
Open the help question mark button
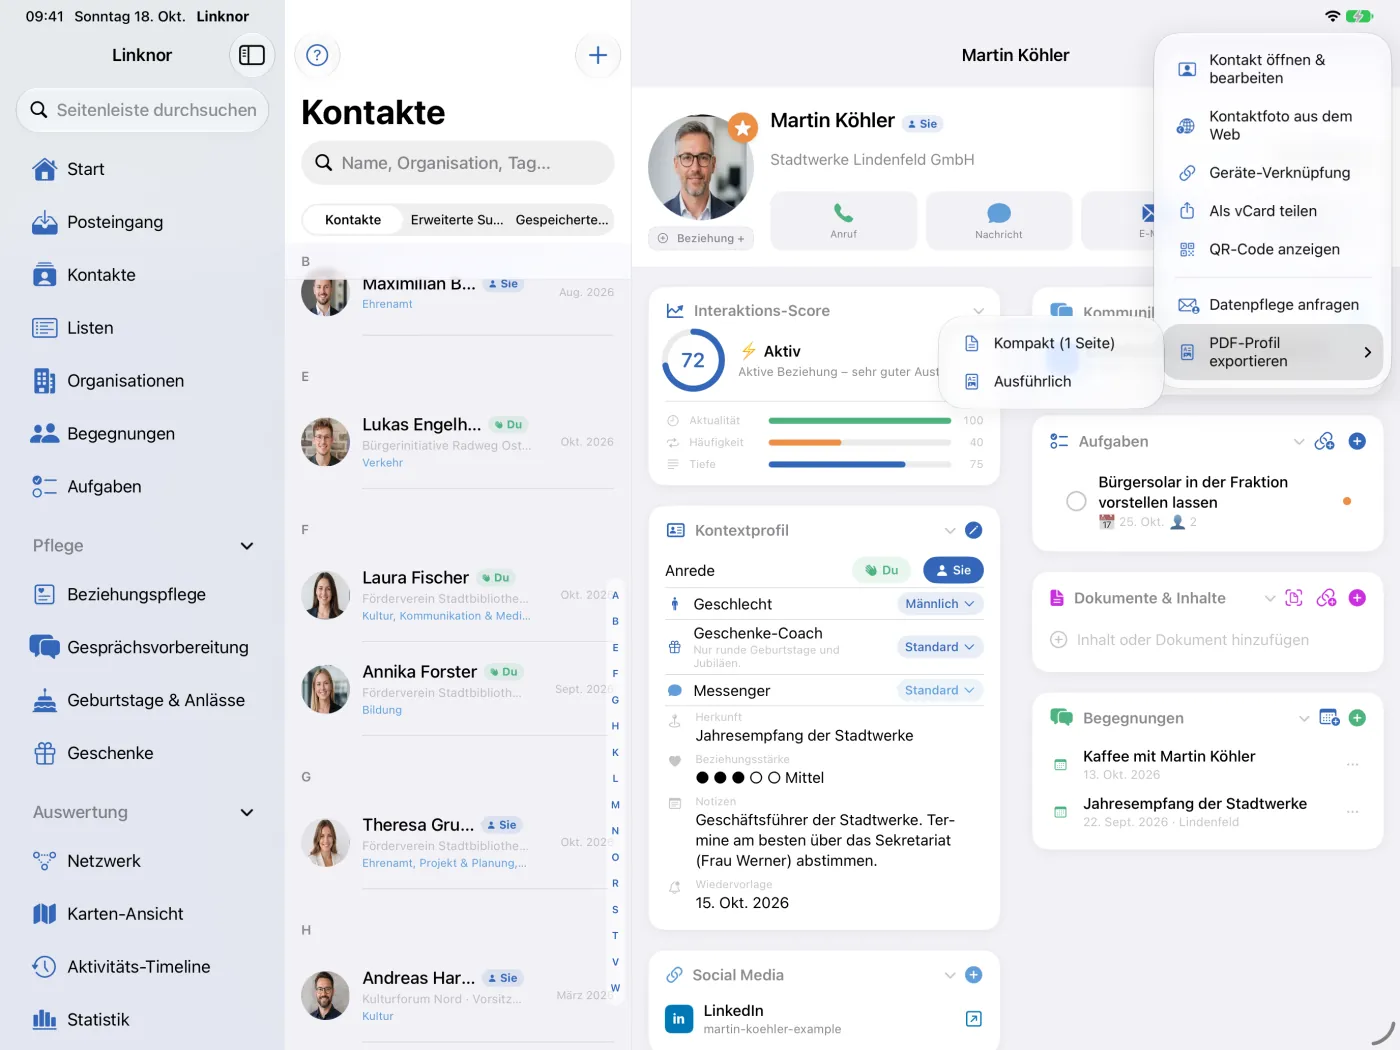click(x=317, y=55)
